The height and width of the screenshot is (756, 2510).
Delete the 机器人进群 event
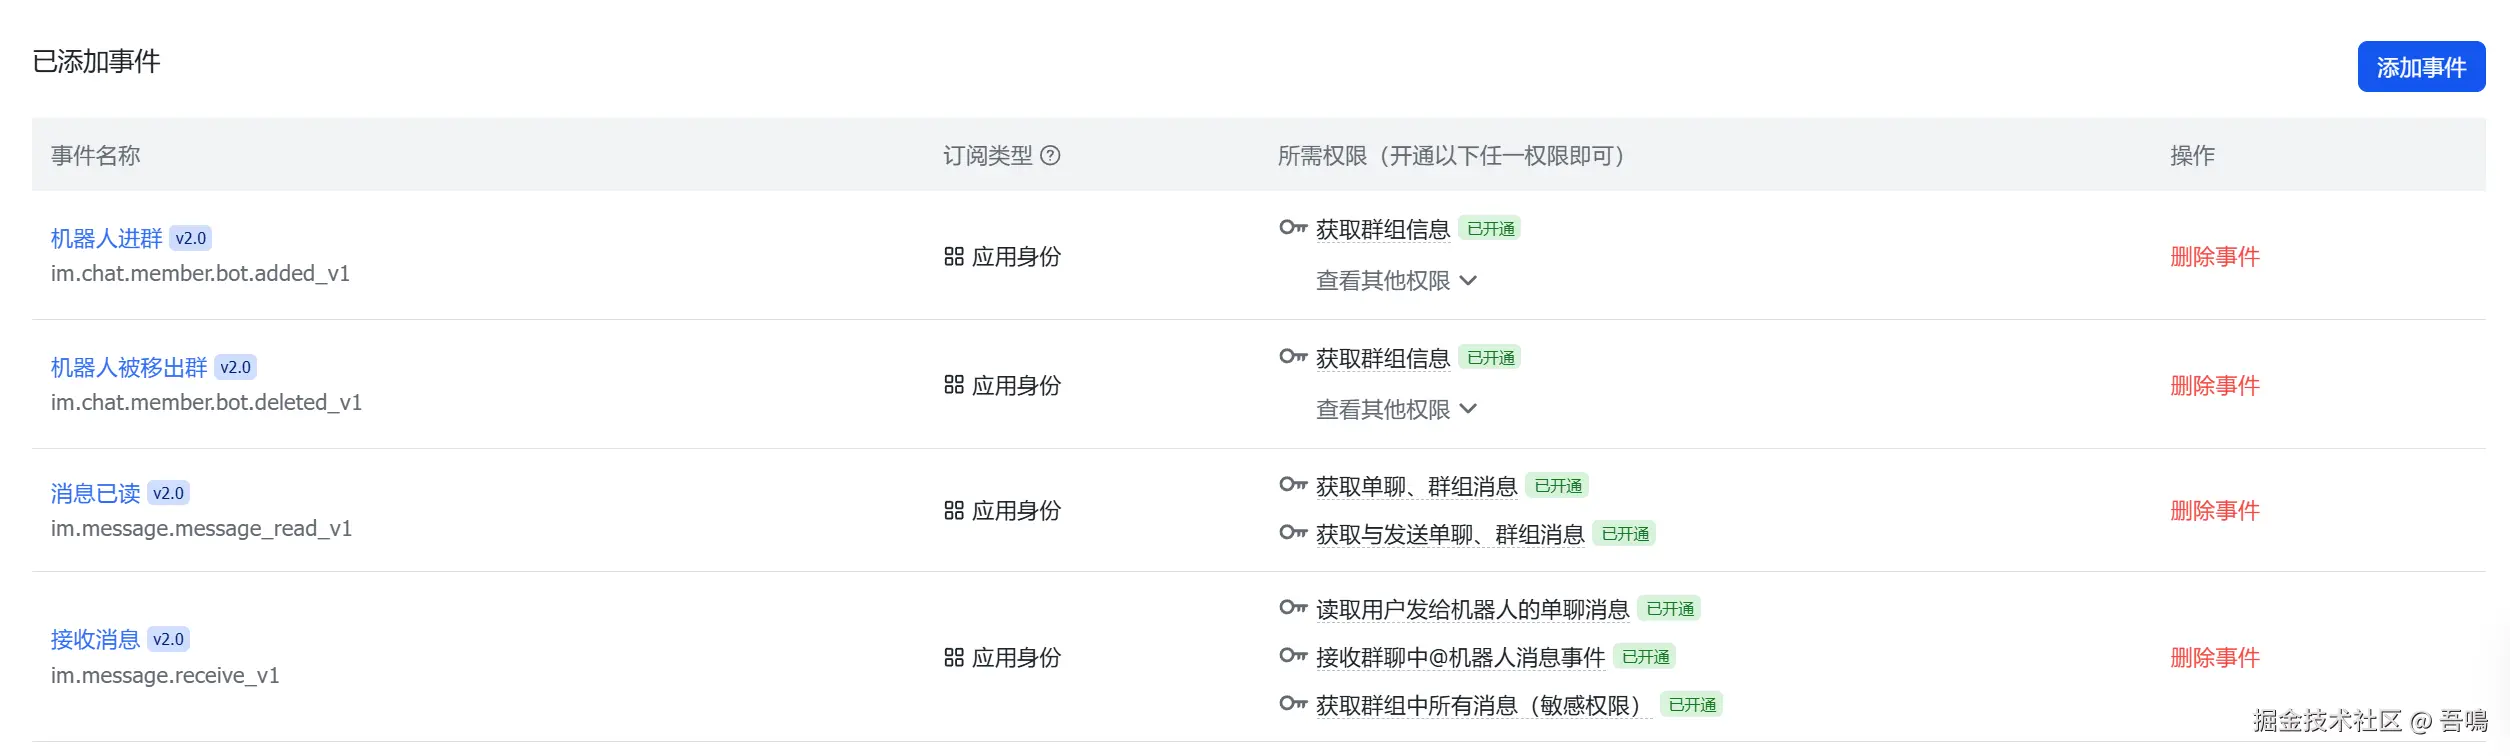tap(2214, 257)
